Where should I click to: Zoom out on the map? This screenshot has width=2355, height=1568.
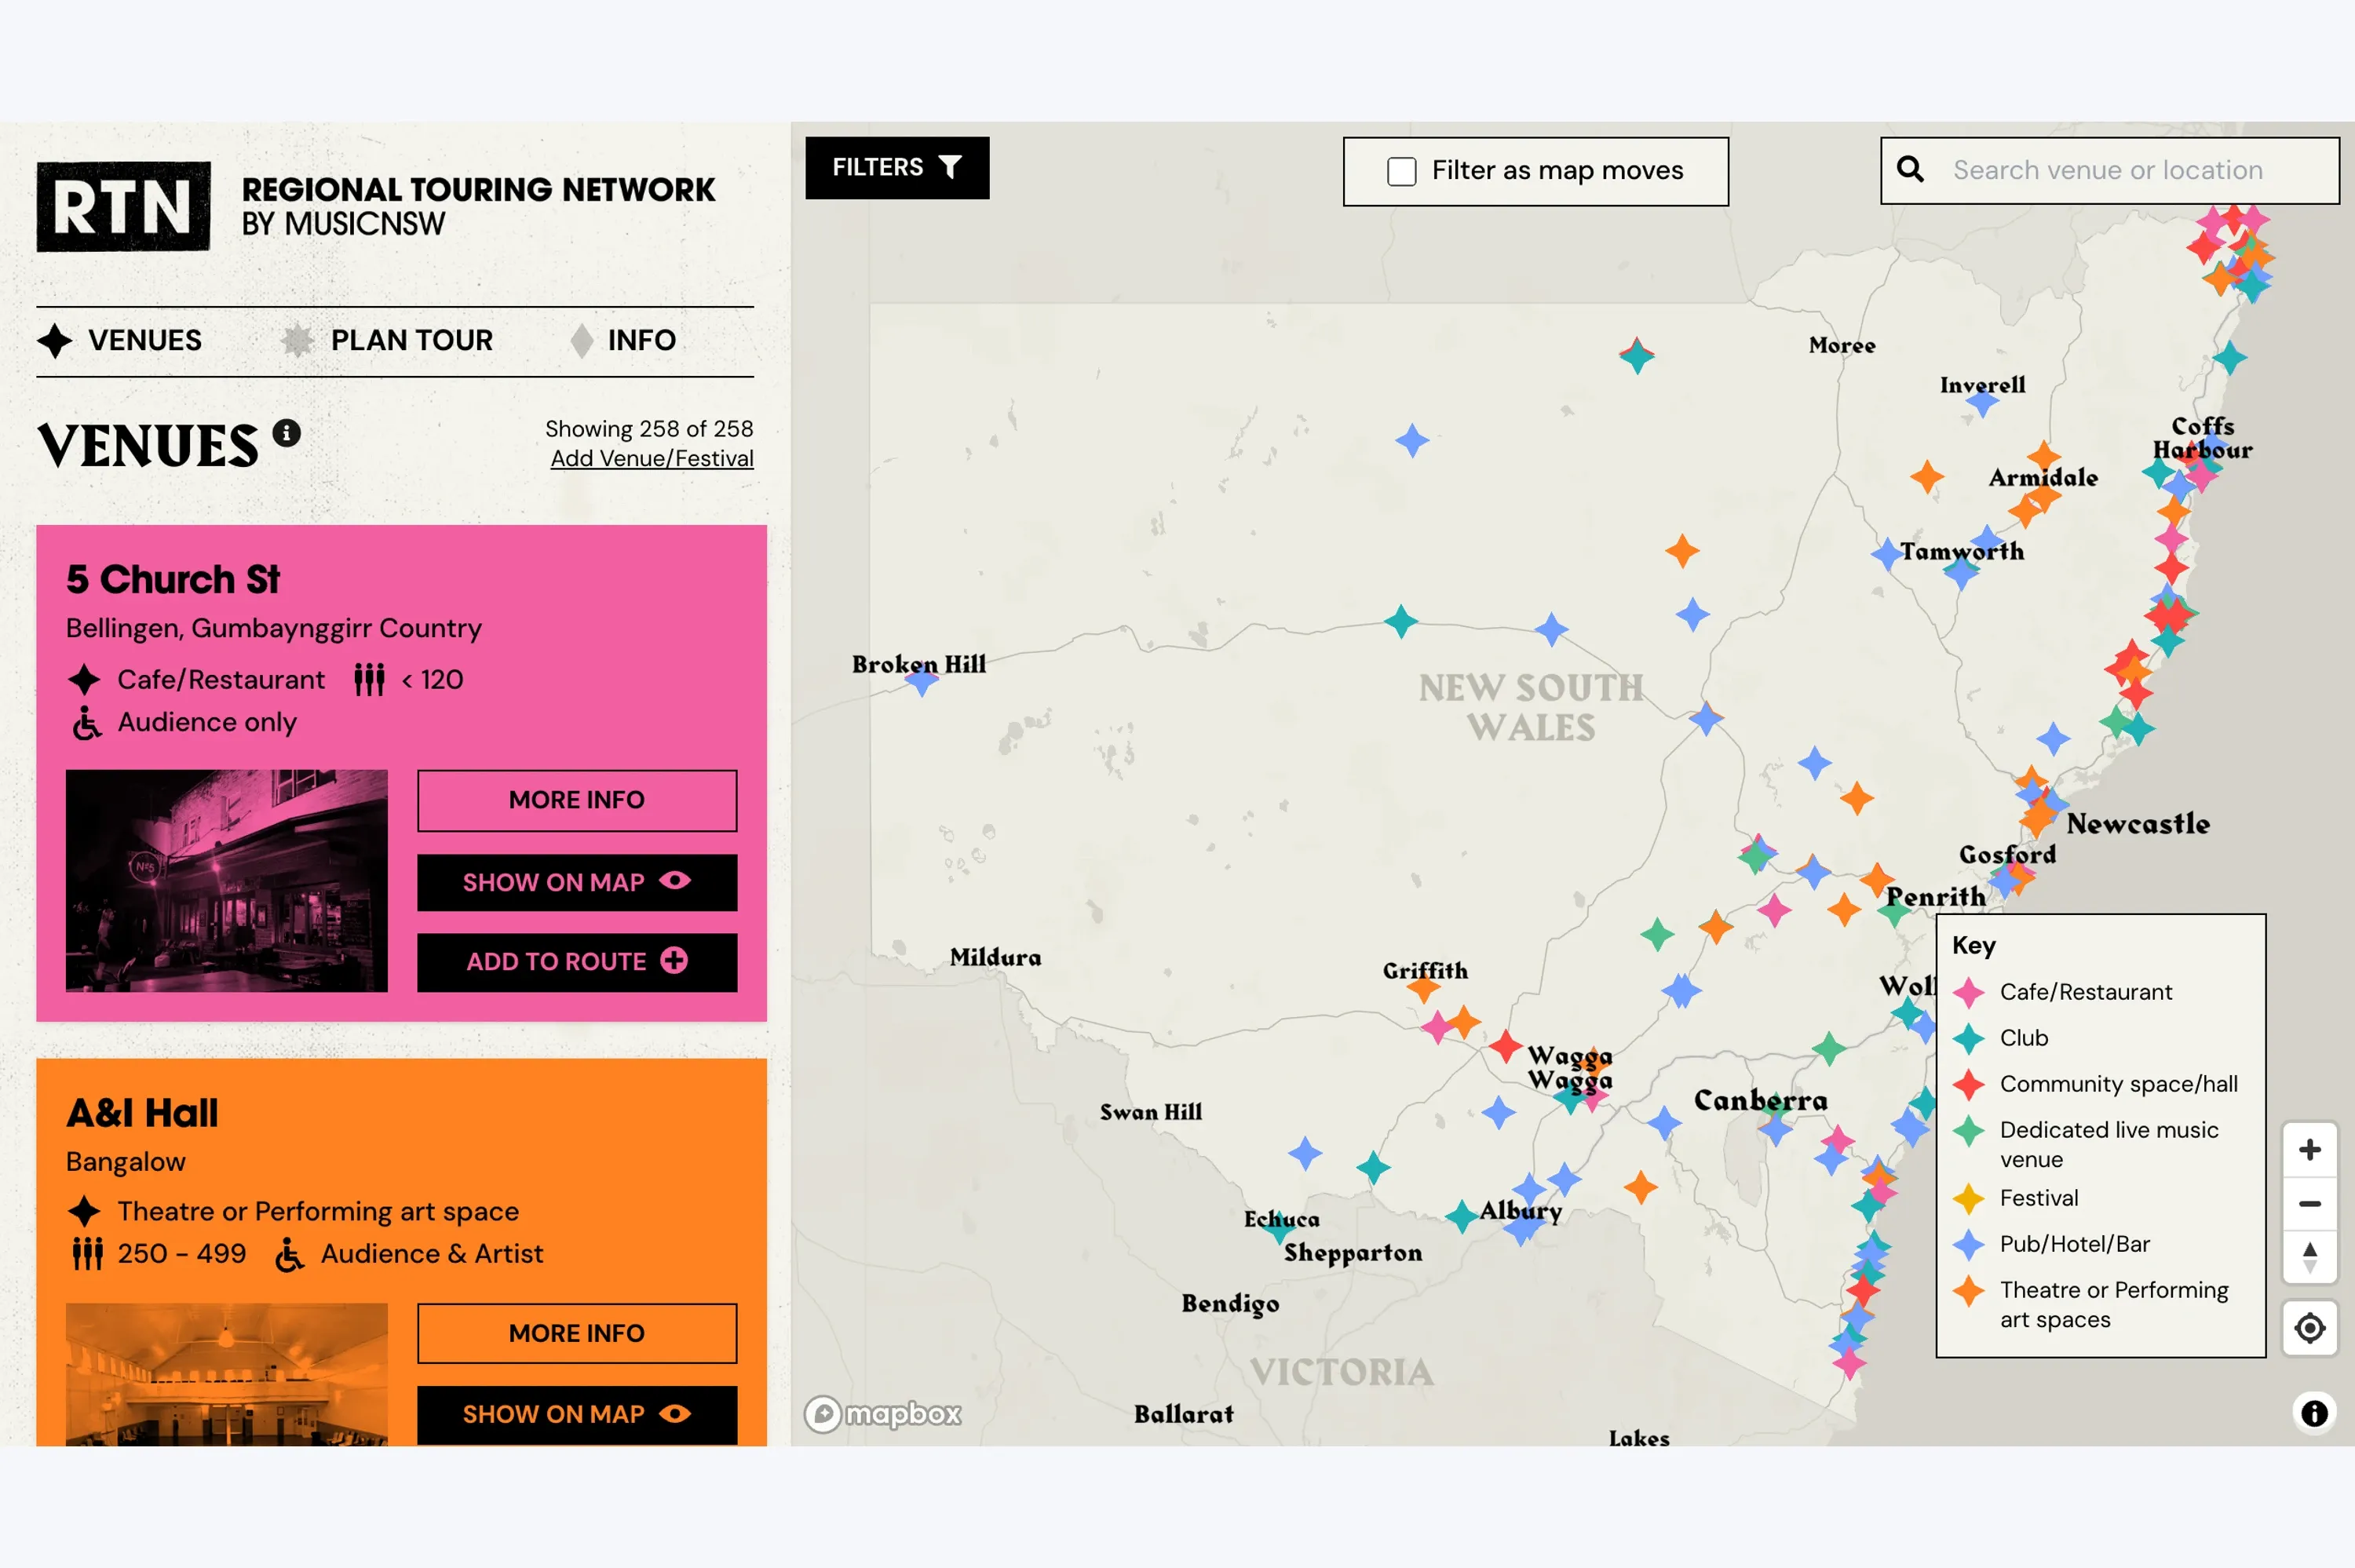click(x=2310, y=1204)
